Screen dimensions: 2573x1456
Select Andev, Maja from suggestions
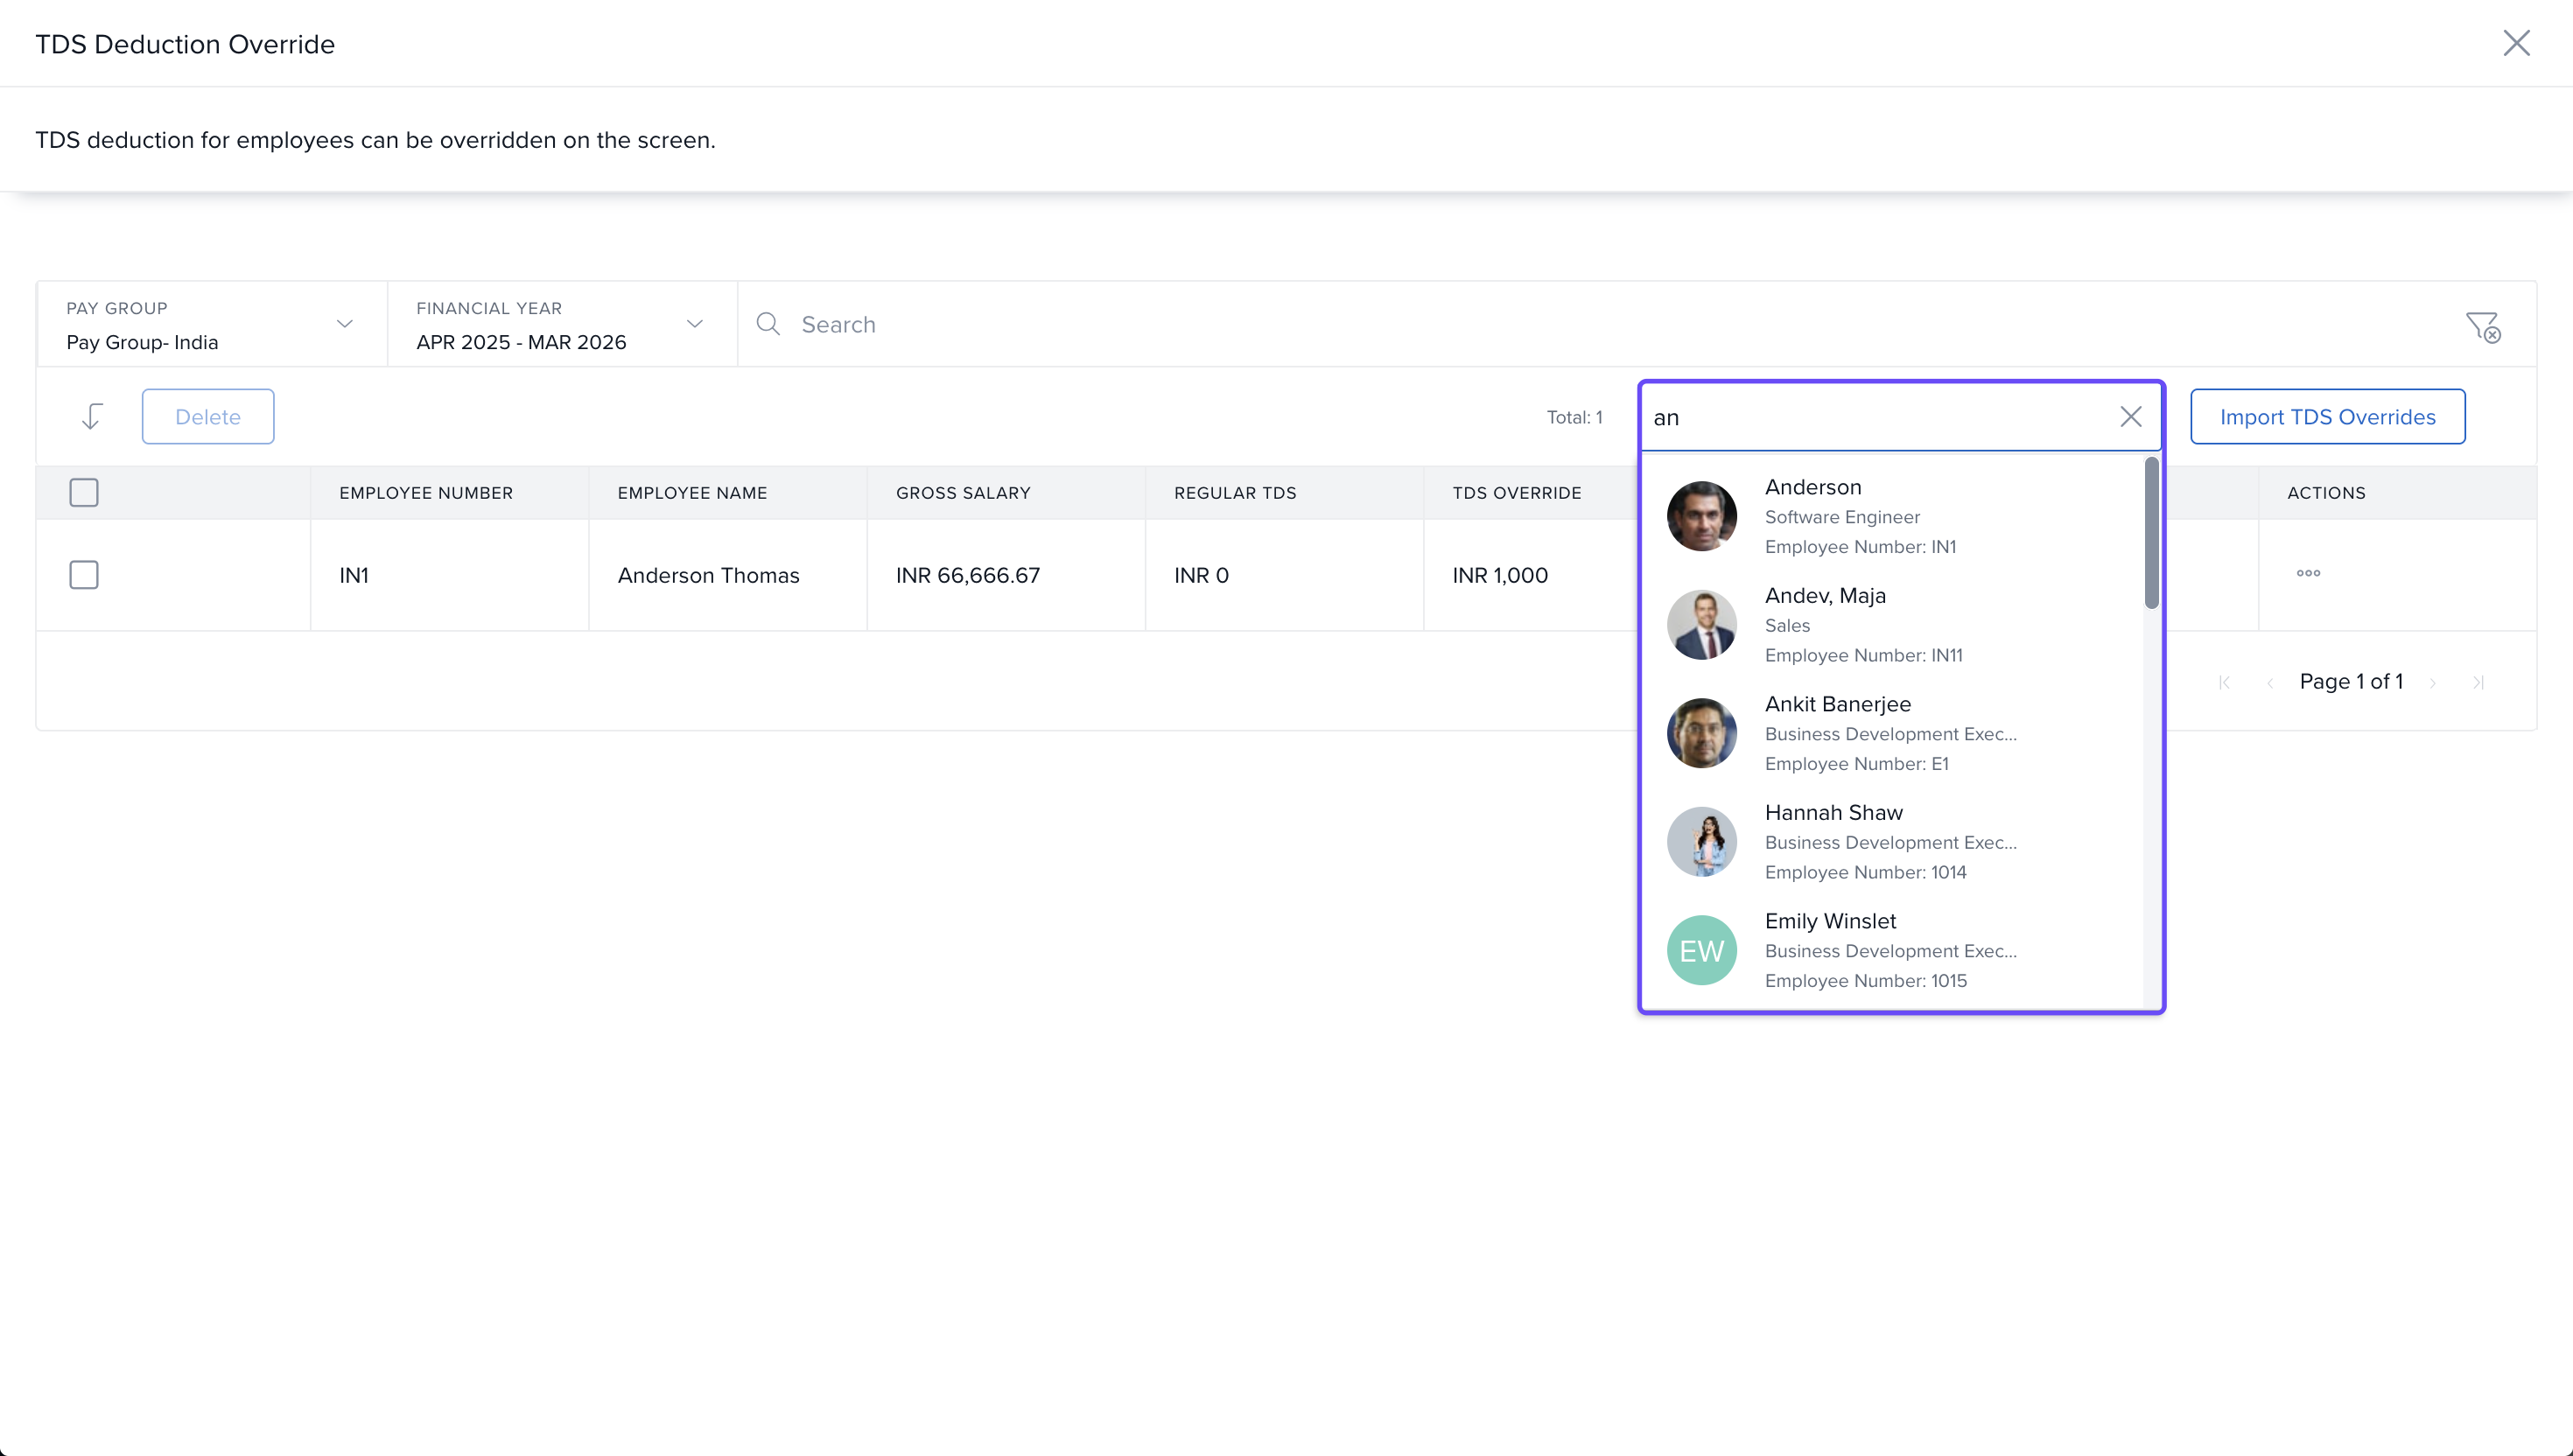coord(1825,596)
